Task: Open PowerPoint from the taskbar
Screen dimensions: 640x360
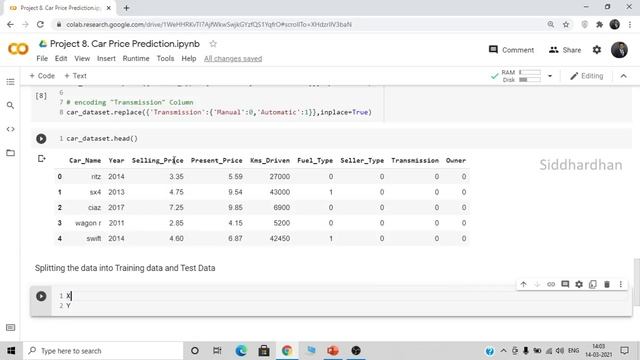Action: coord(333,351)
